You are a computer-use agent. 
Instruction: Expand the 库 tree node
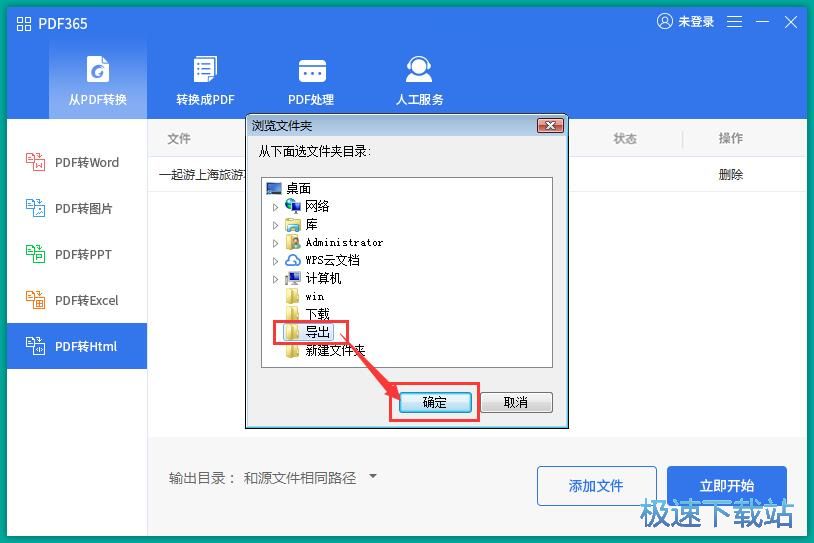(275, 225)
